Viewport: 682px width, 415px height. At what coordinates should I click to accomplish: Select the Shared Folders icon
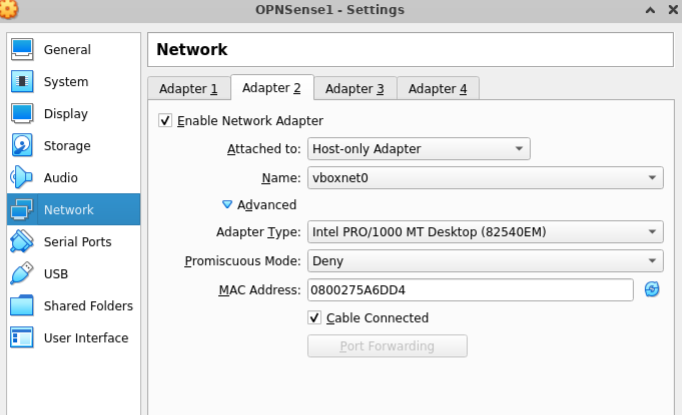23,306
